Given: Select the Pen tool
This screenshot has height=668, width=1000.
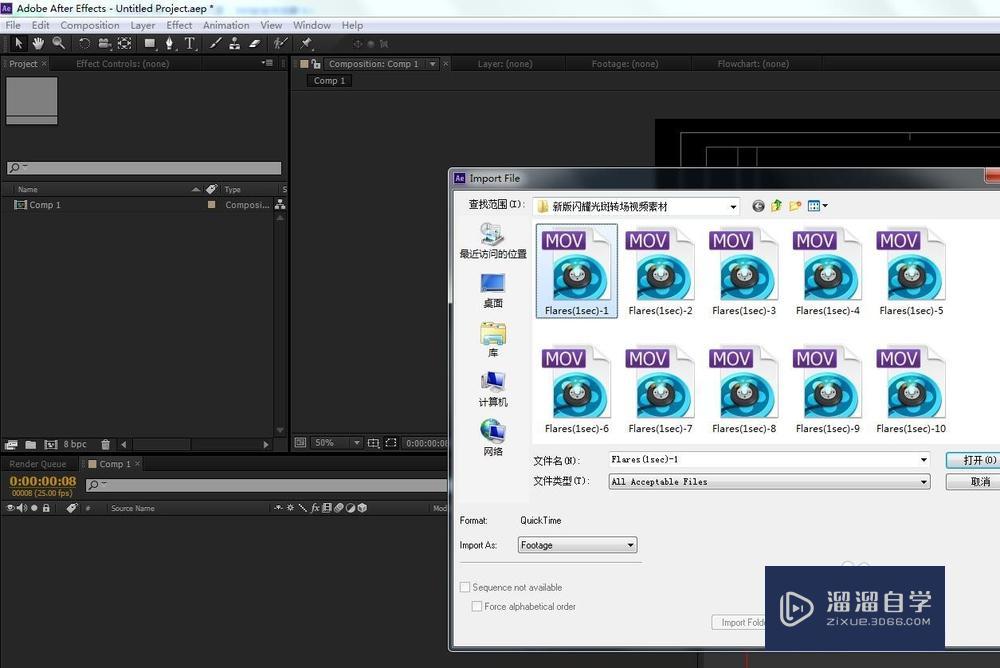Looking at the screenshot, I should [x=170, y=43].
